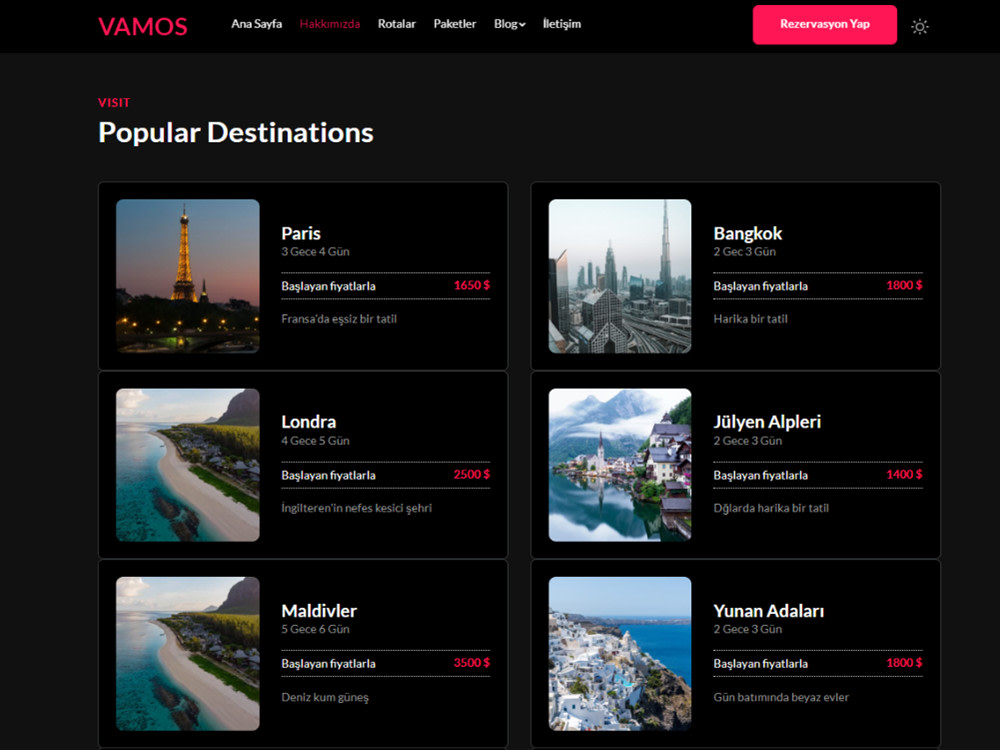Click the red VISIT label
Viewport: 1000px width, 750px height.
click(114, 103)
